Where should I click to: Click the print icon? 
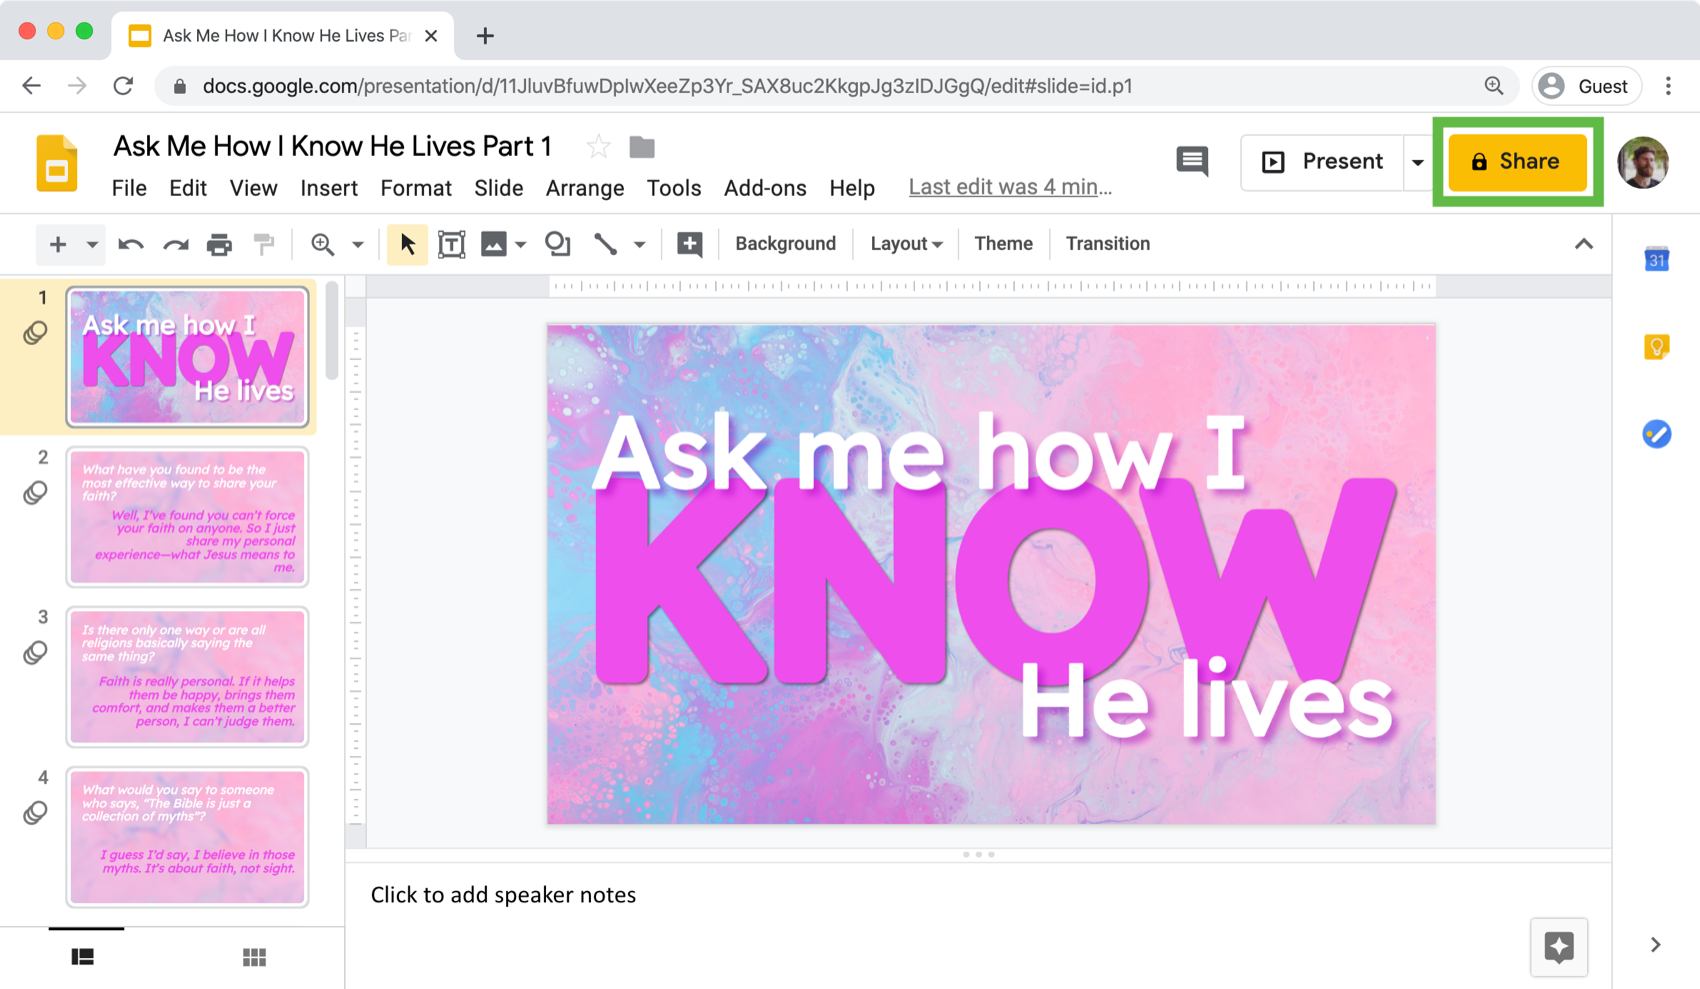(219, 244)
